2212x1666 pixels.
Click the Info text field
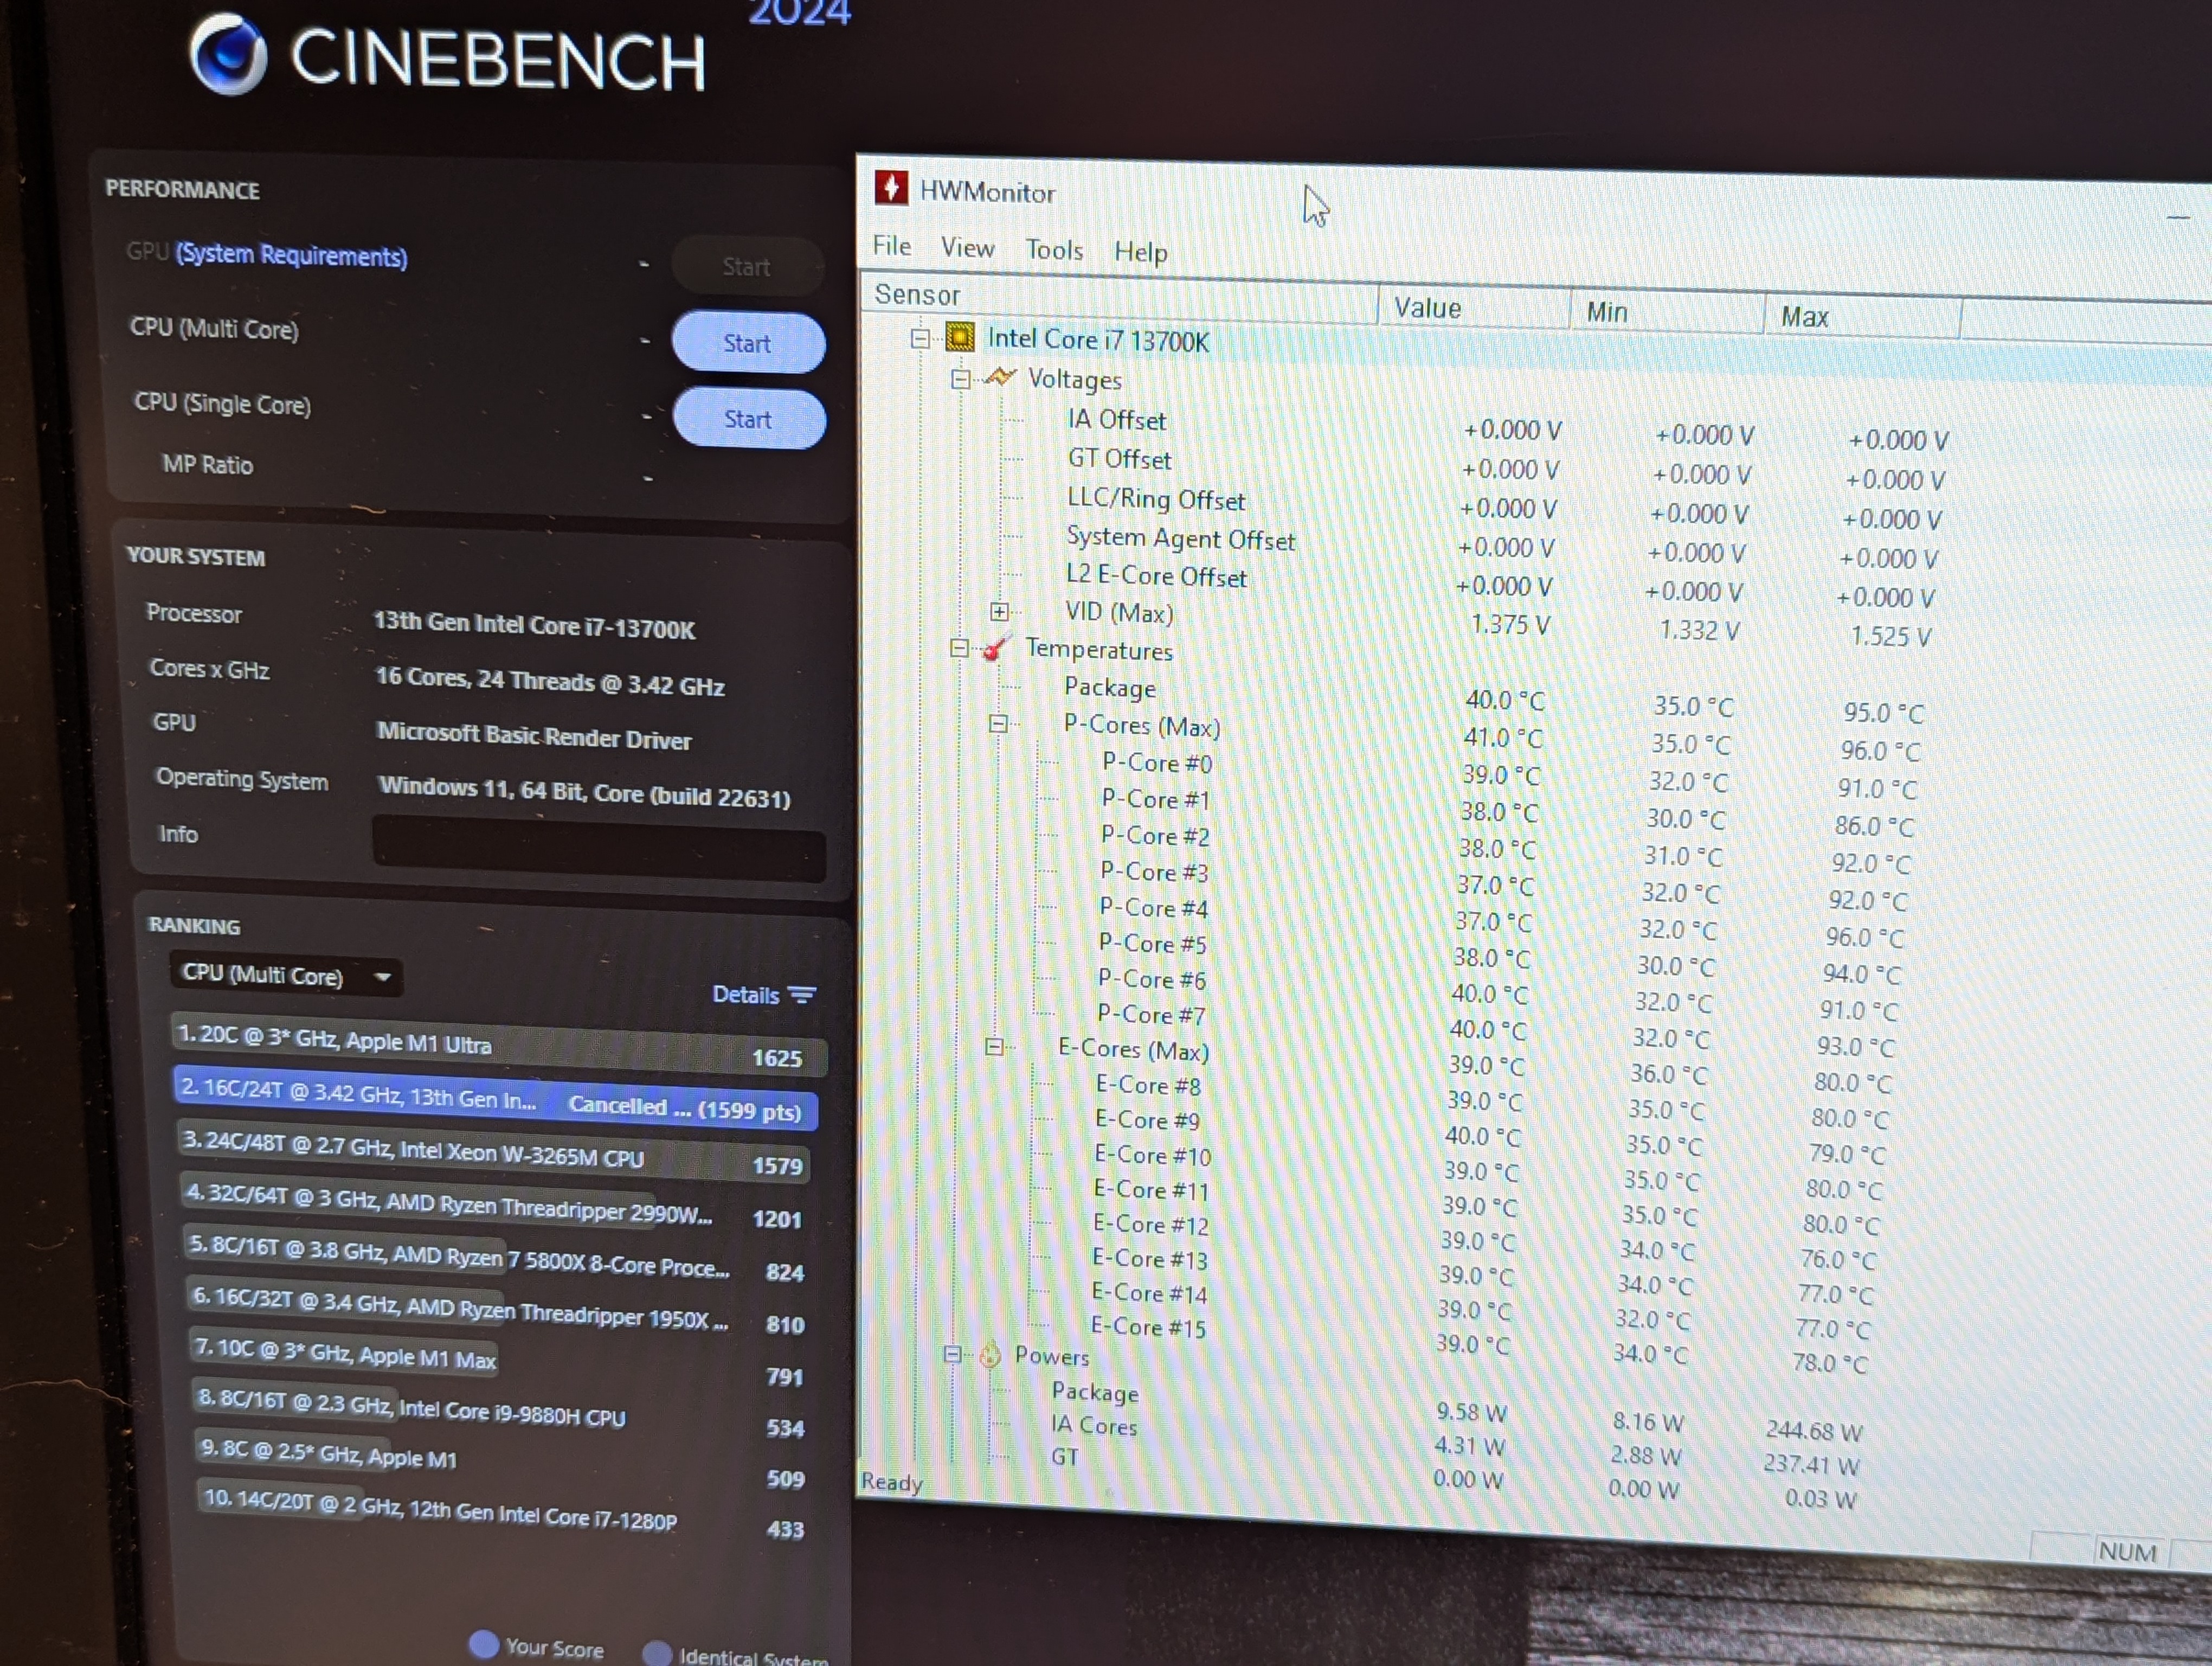click(x=599, y=849)
